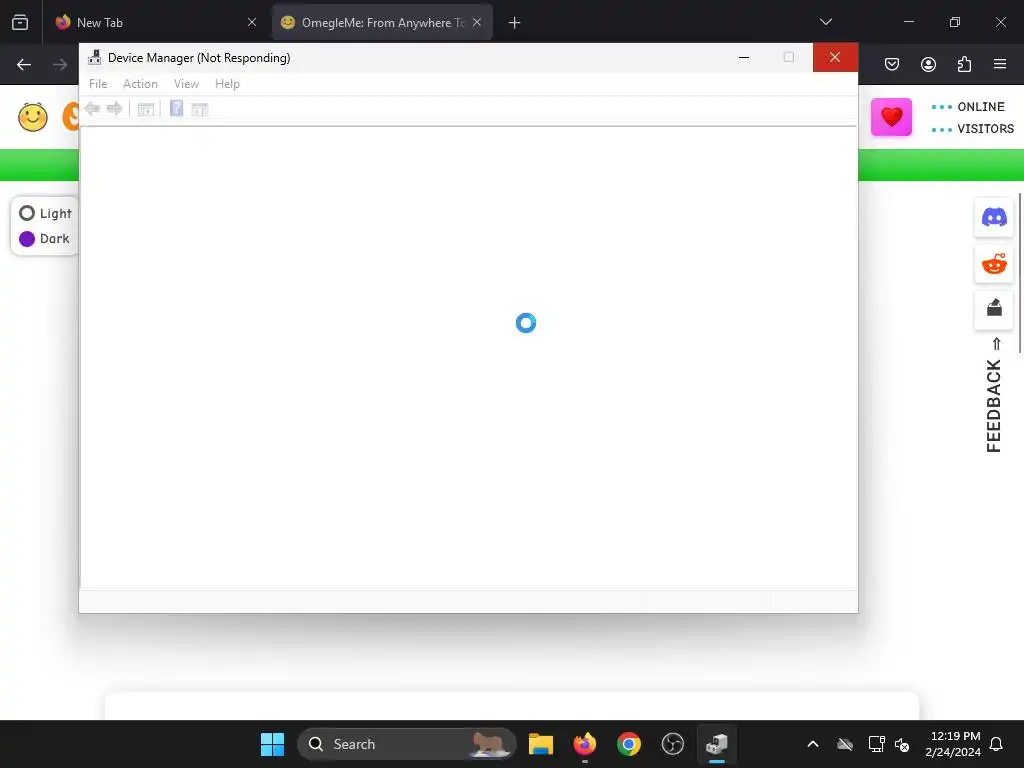Viewport: 1024px width, 768px height.
Task: Select the Dark theme radio option
Action: [x=44, y=239]
